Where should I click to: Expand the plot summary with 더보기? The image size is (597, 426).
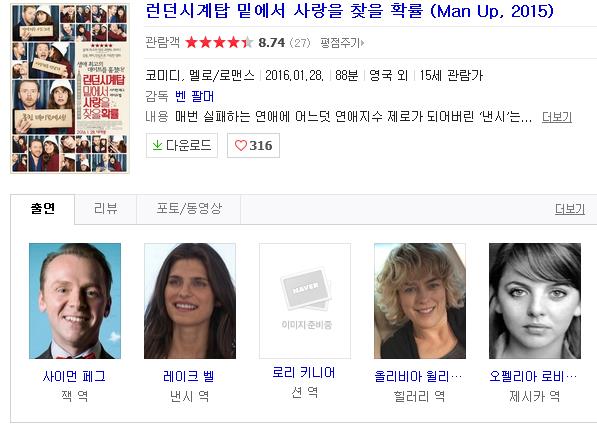tap(557, 117)
